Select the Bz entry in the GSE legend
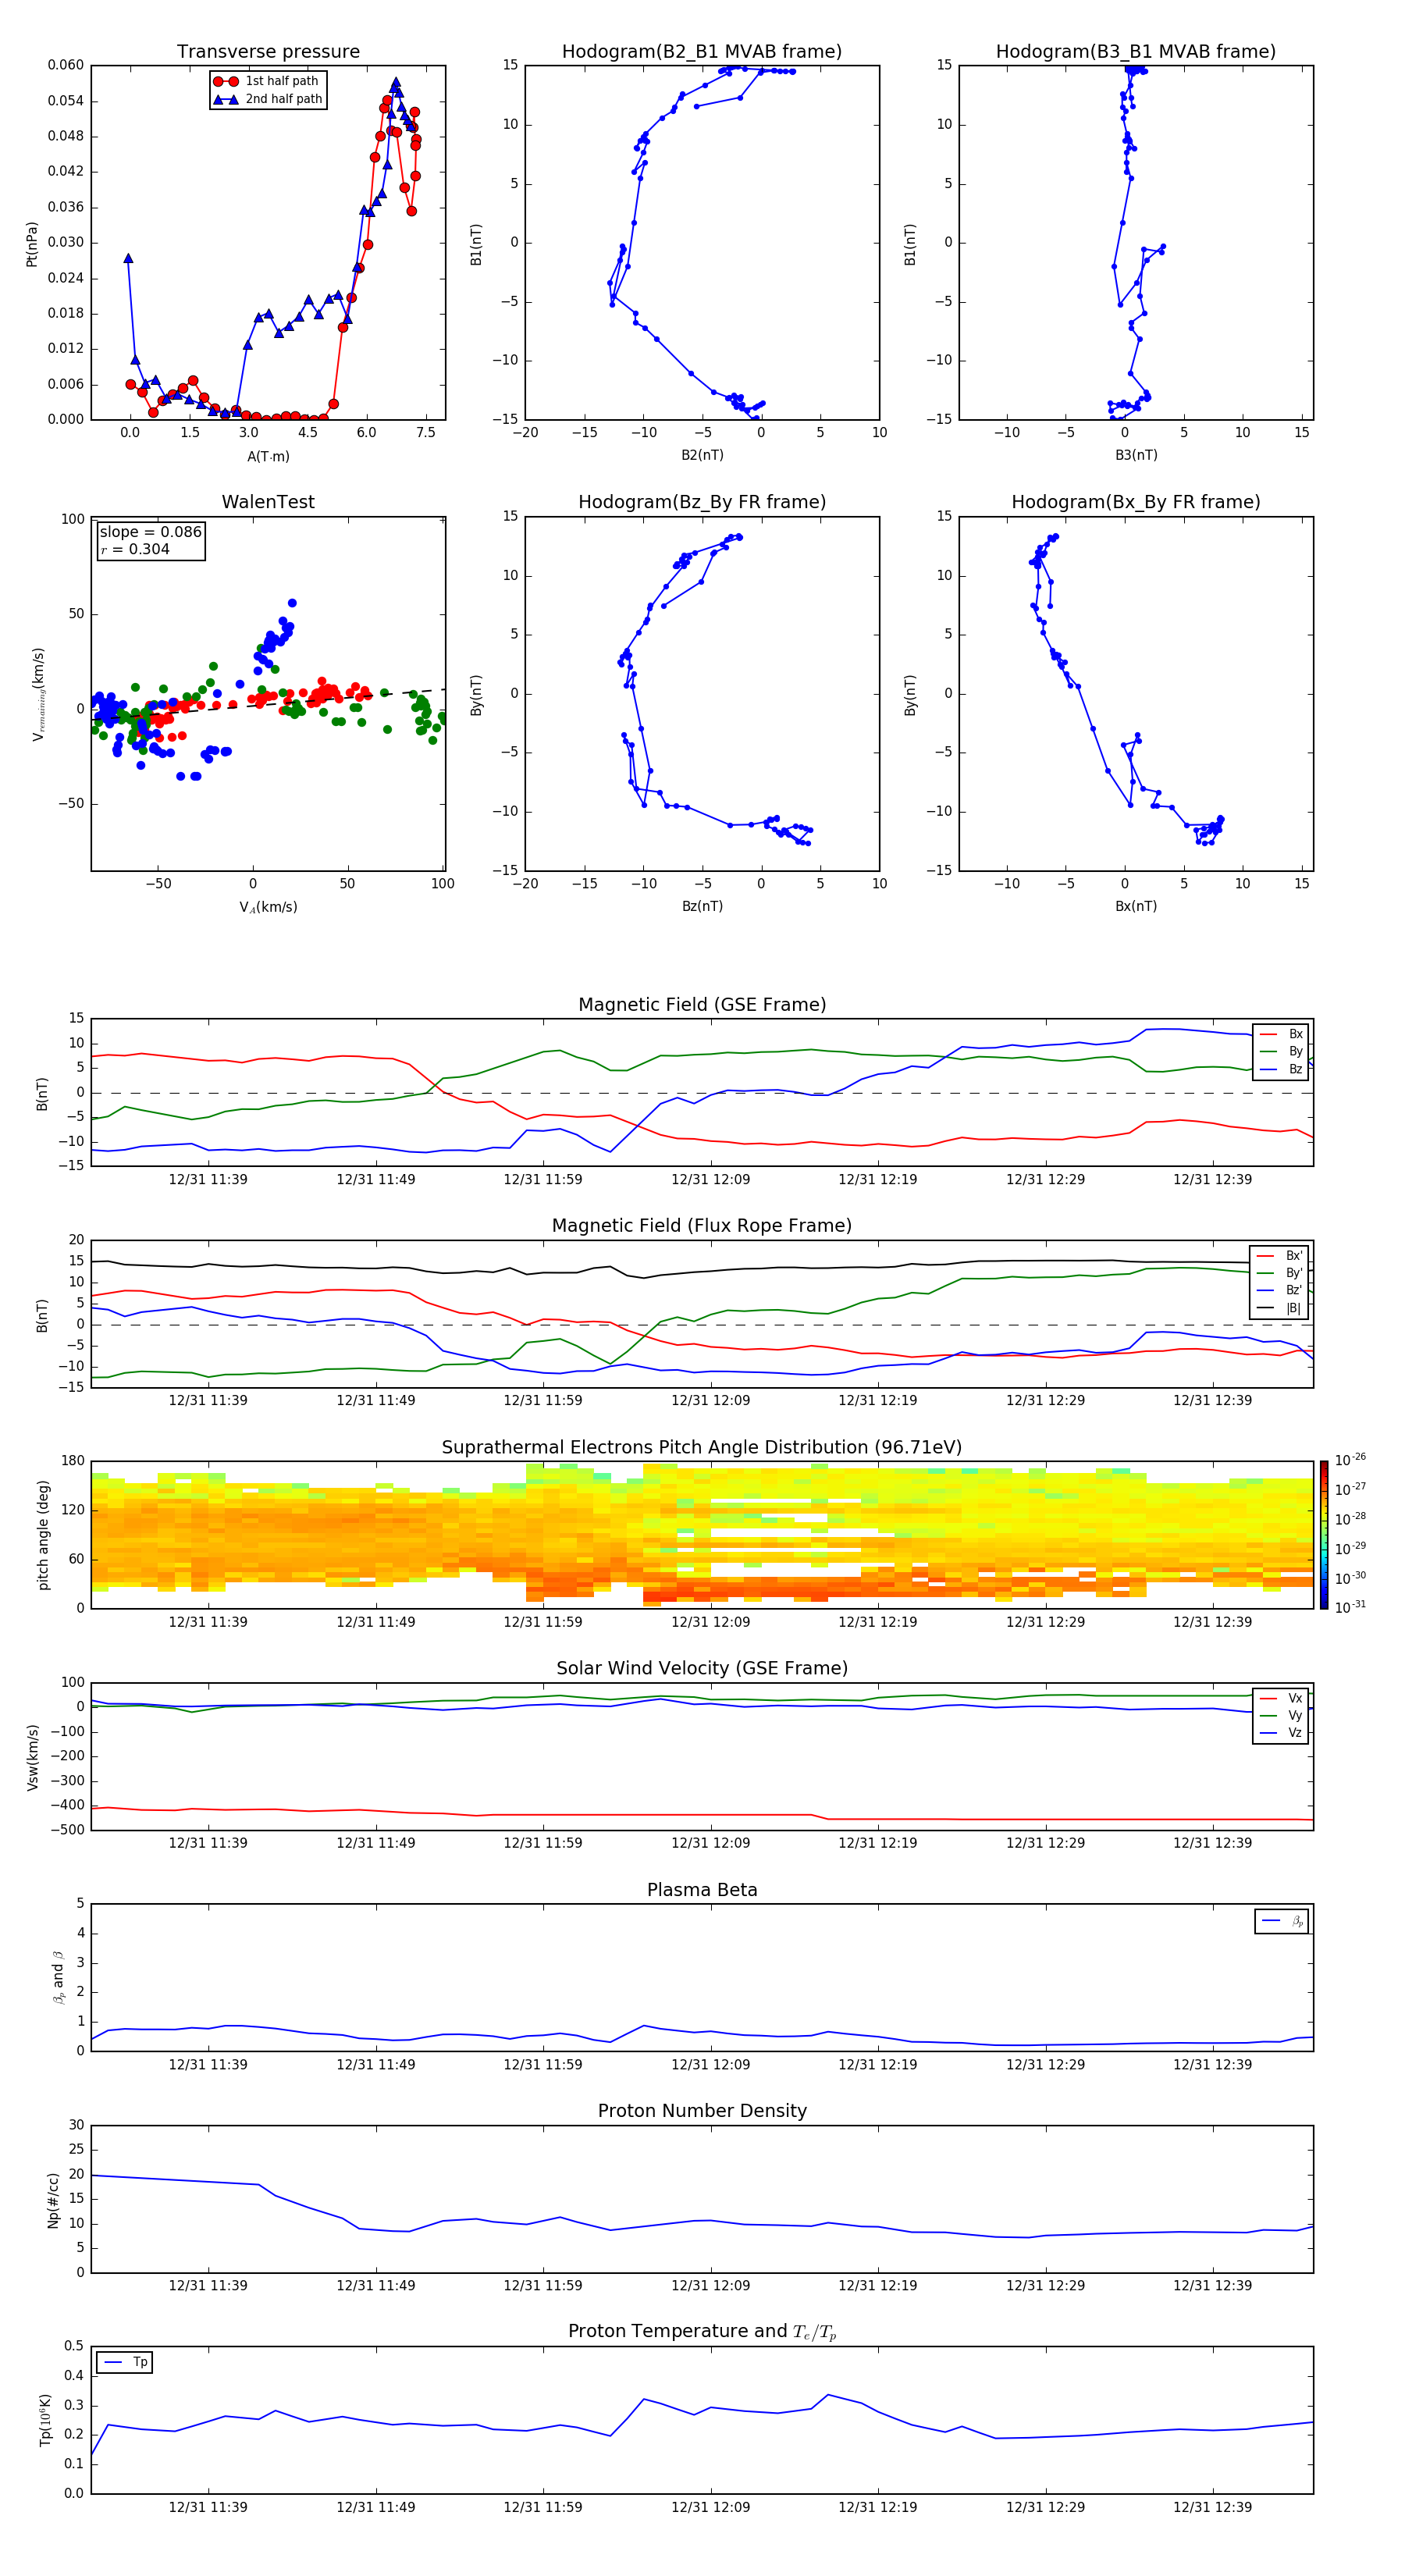 [1281, 1069]
